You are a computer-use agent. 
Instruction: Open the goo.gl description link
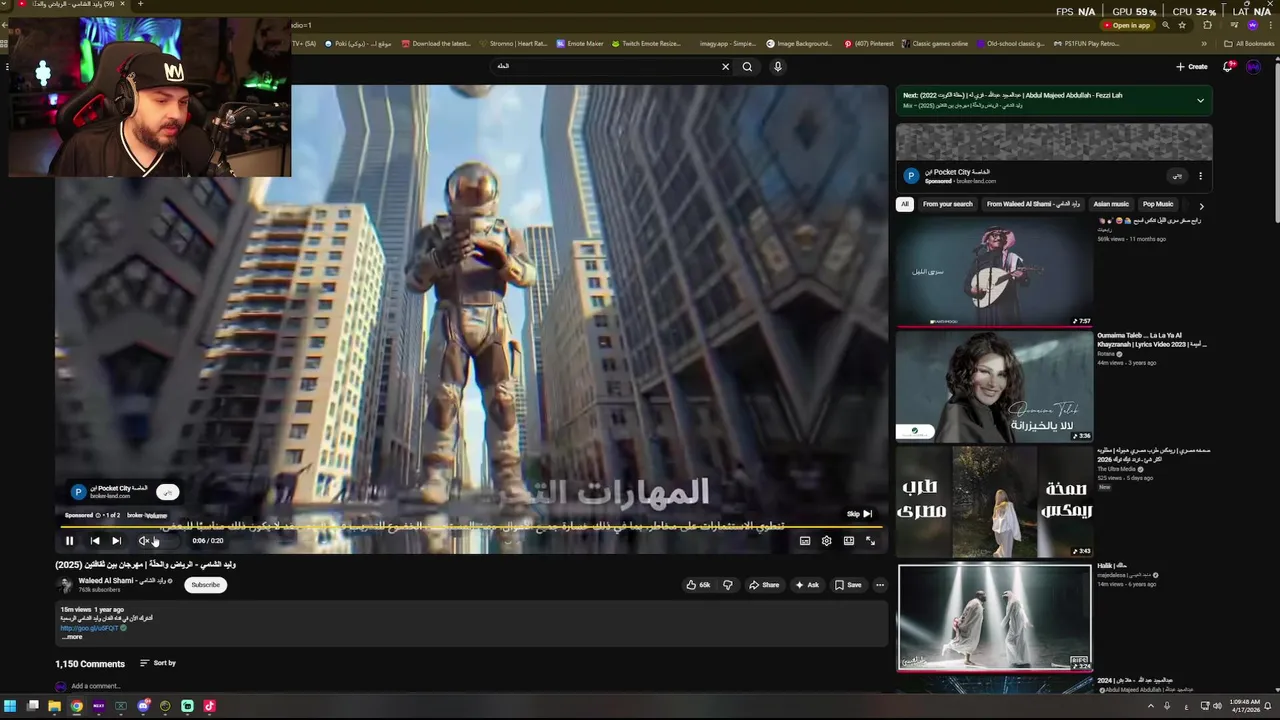89,628
